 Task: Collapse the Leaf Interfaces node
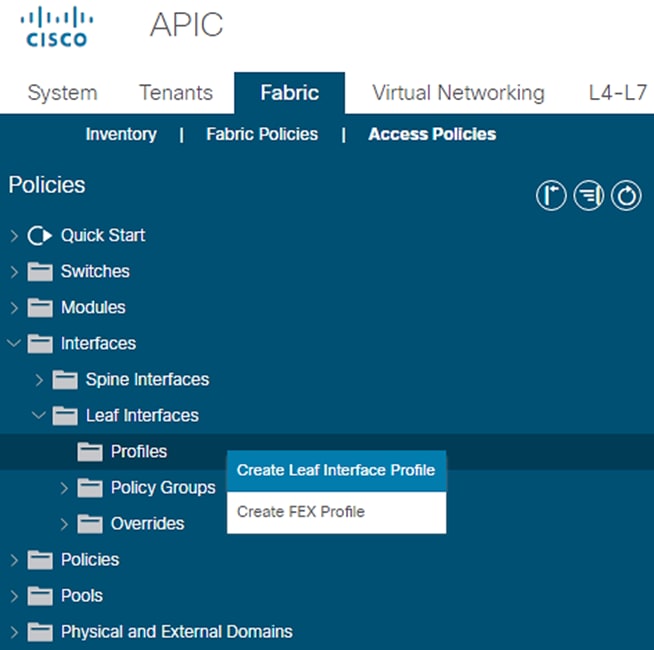point(39,416)
